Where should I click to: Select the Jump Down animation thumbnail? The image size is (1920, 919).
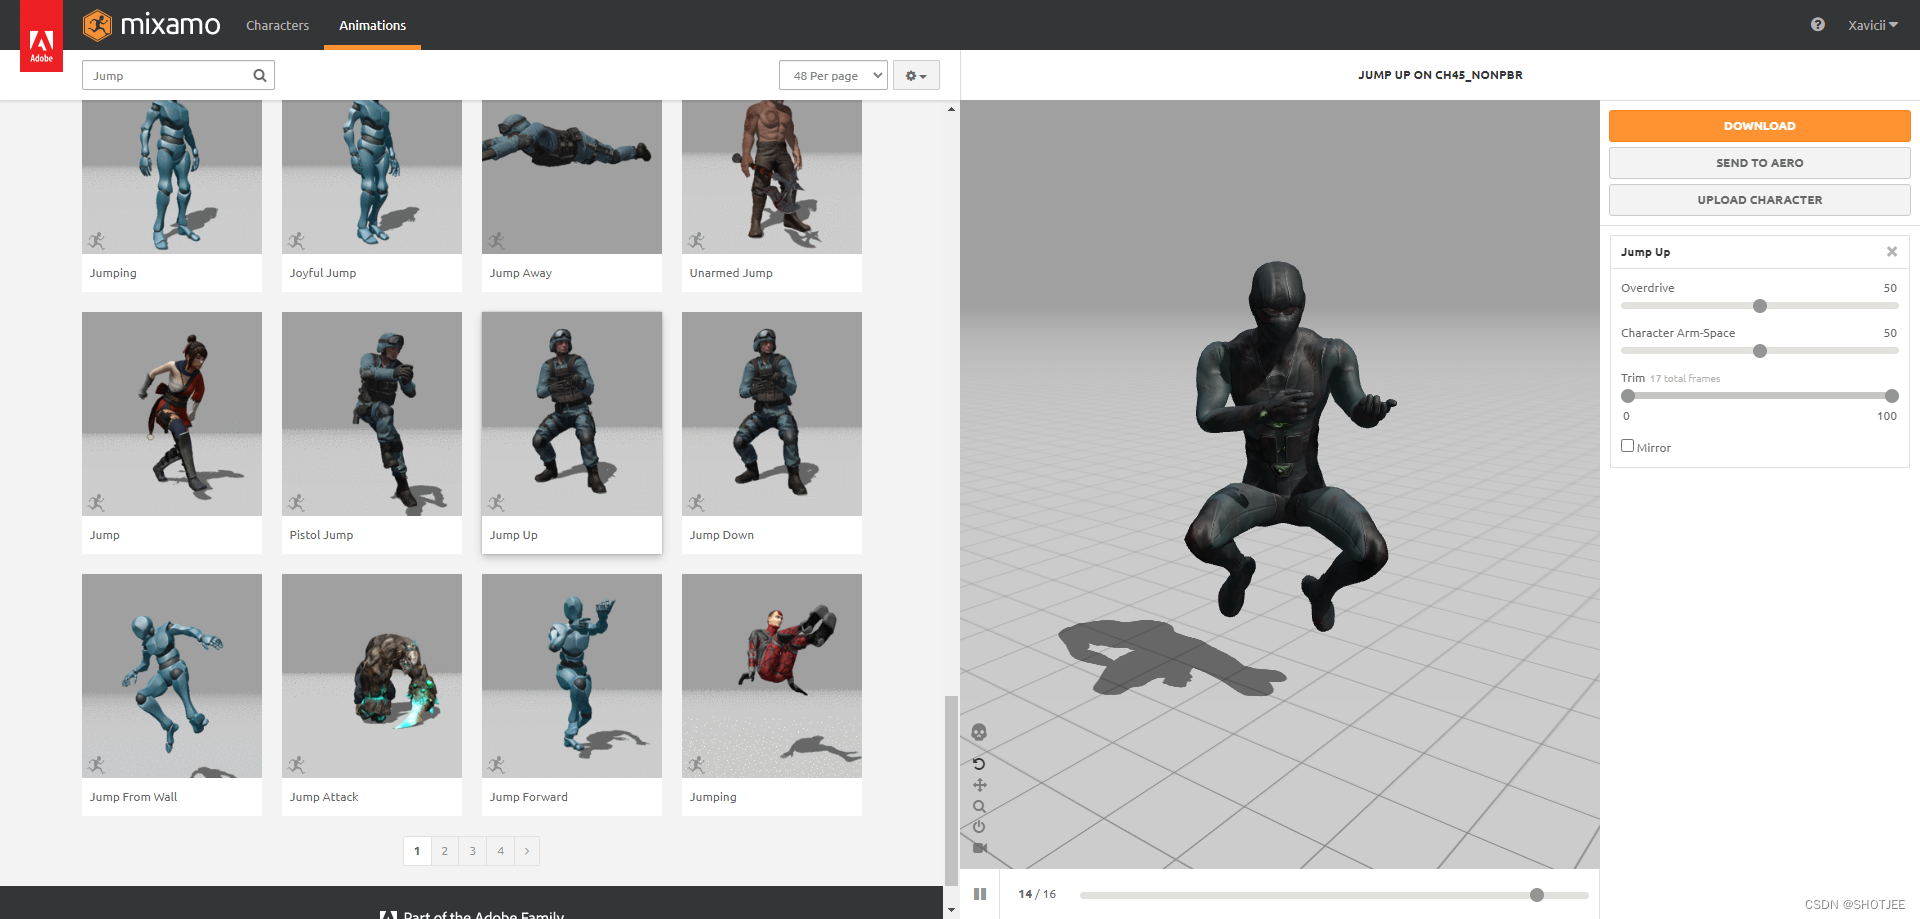point(772,414)
